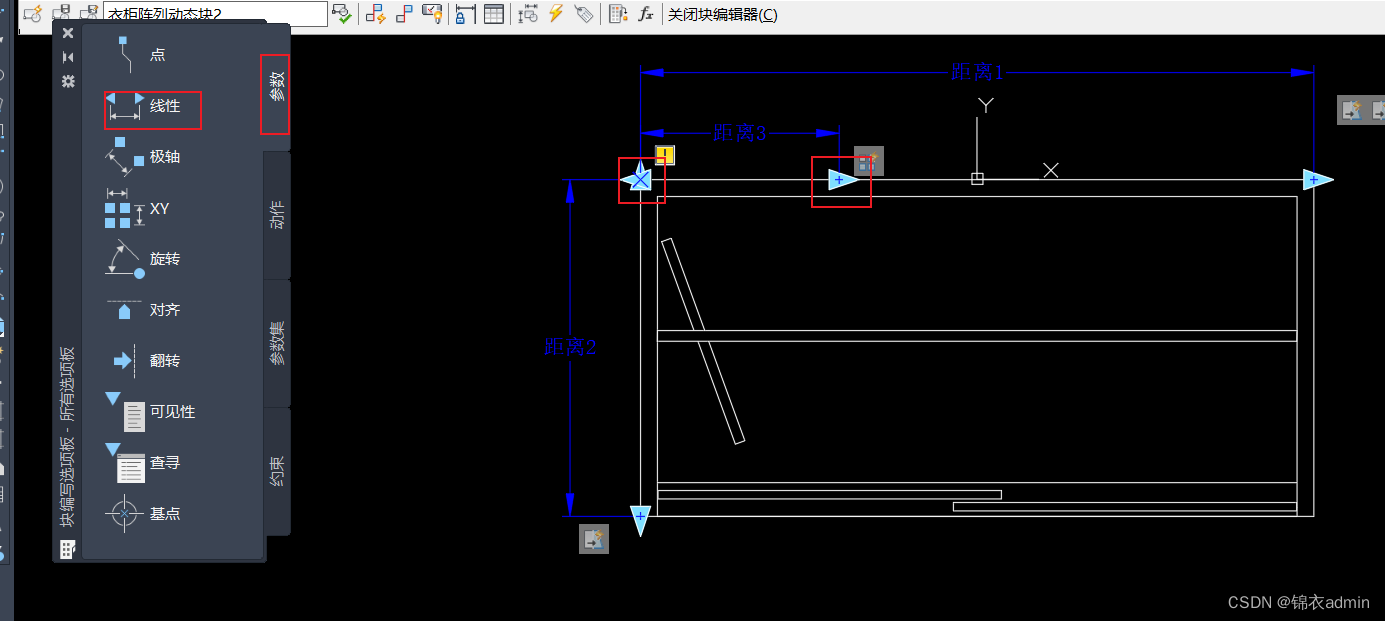This screenshot has width=1385, height=621.
Task: Click the square base point marker under Y
Action: (978, 179)
